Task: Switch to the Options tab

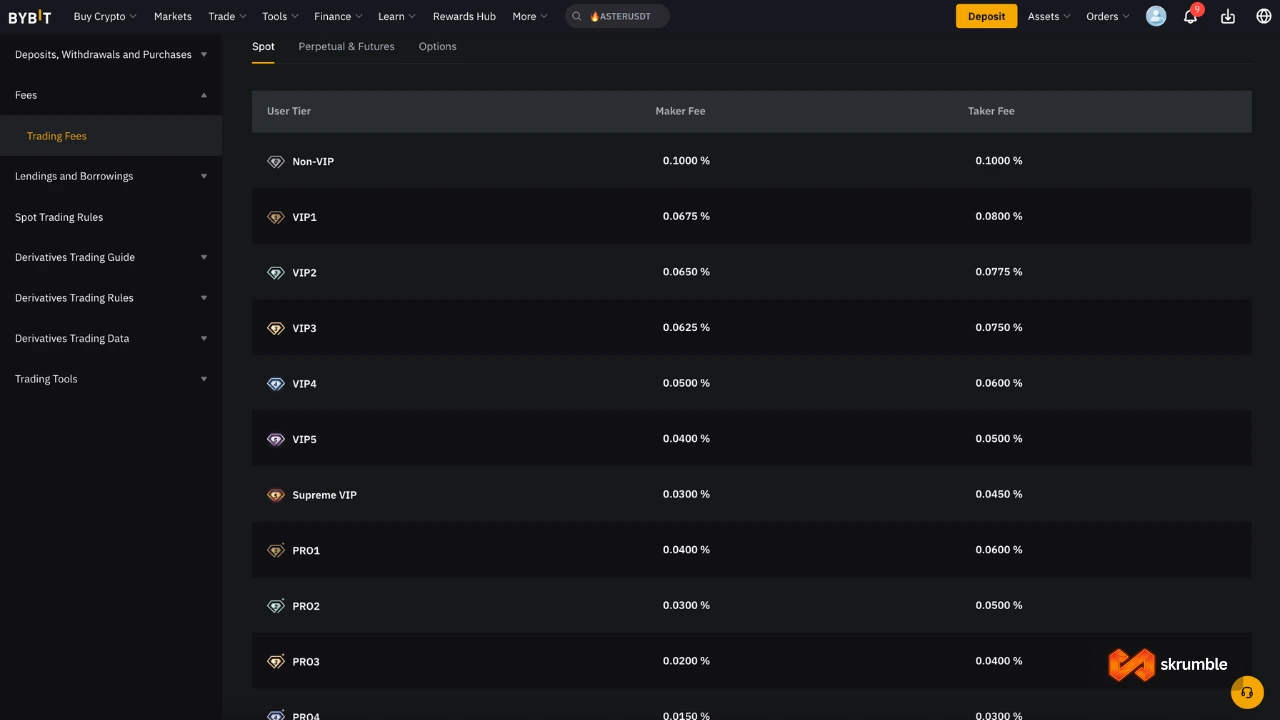Action: point(437,46)
